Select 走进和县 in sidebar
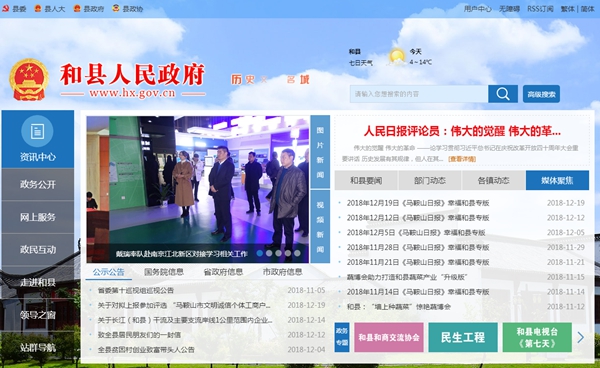 (38, 282)
